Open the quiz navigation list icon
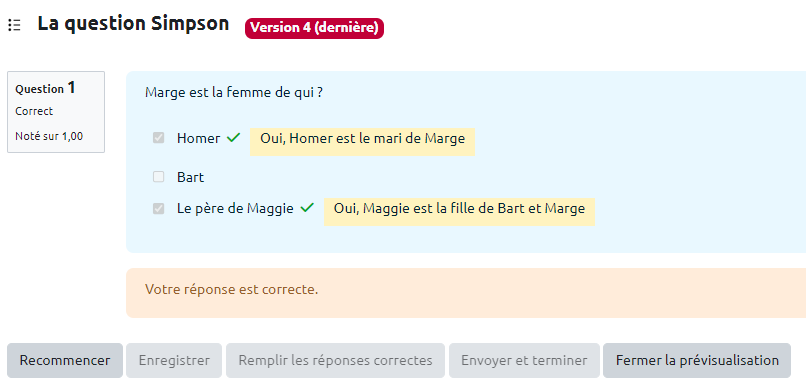The height and width of the screenshot is (391, 806). tap(14, 25)
